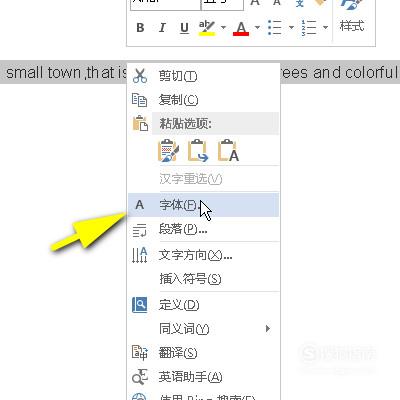
Task: Click the paragraph settings icon
Action: 140,230
